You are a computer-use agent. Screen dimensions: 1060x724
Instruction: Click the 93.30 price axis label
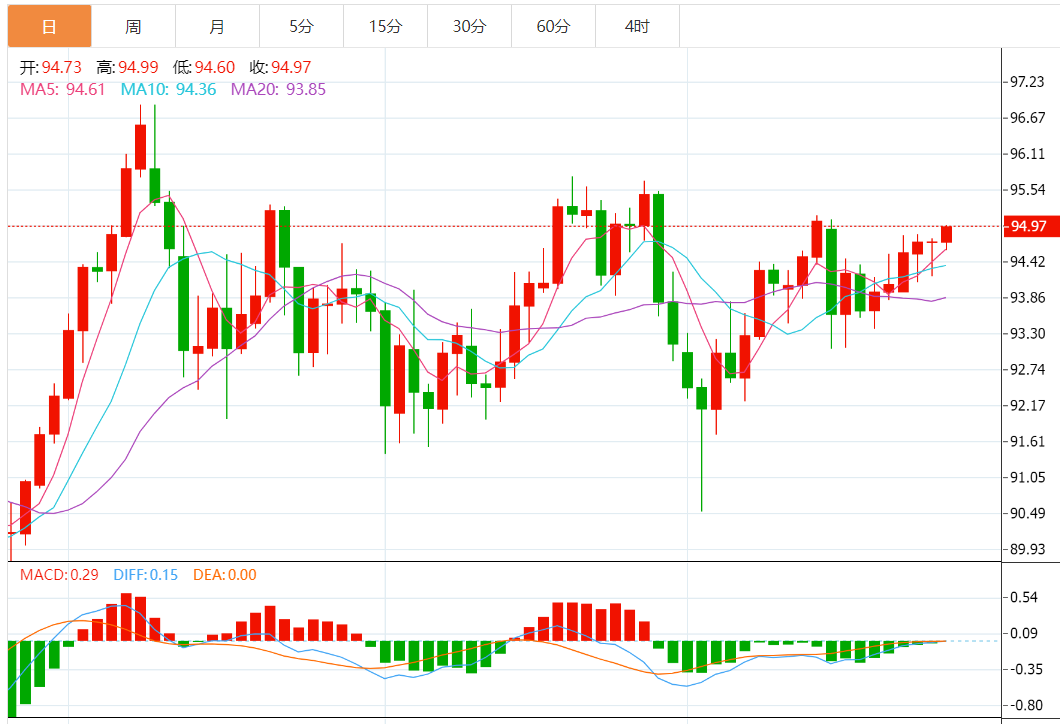point(1027,333)
